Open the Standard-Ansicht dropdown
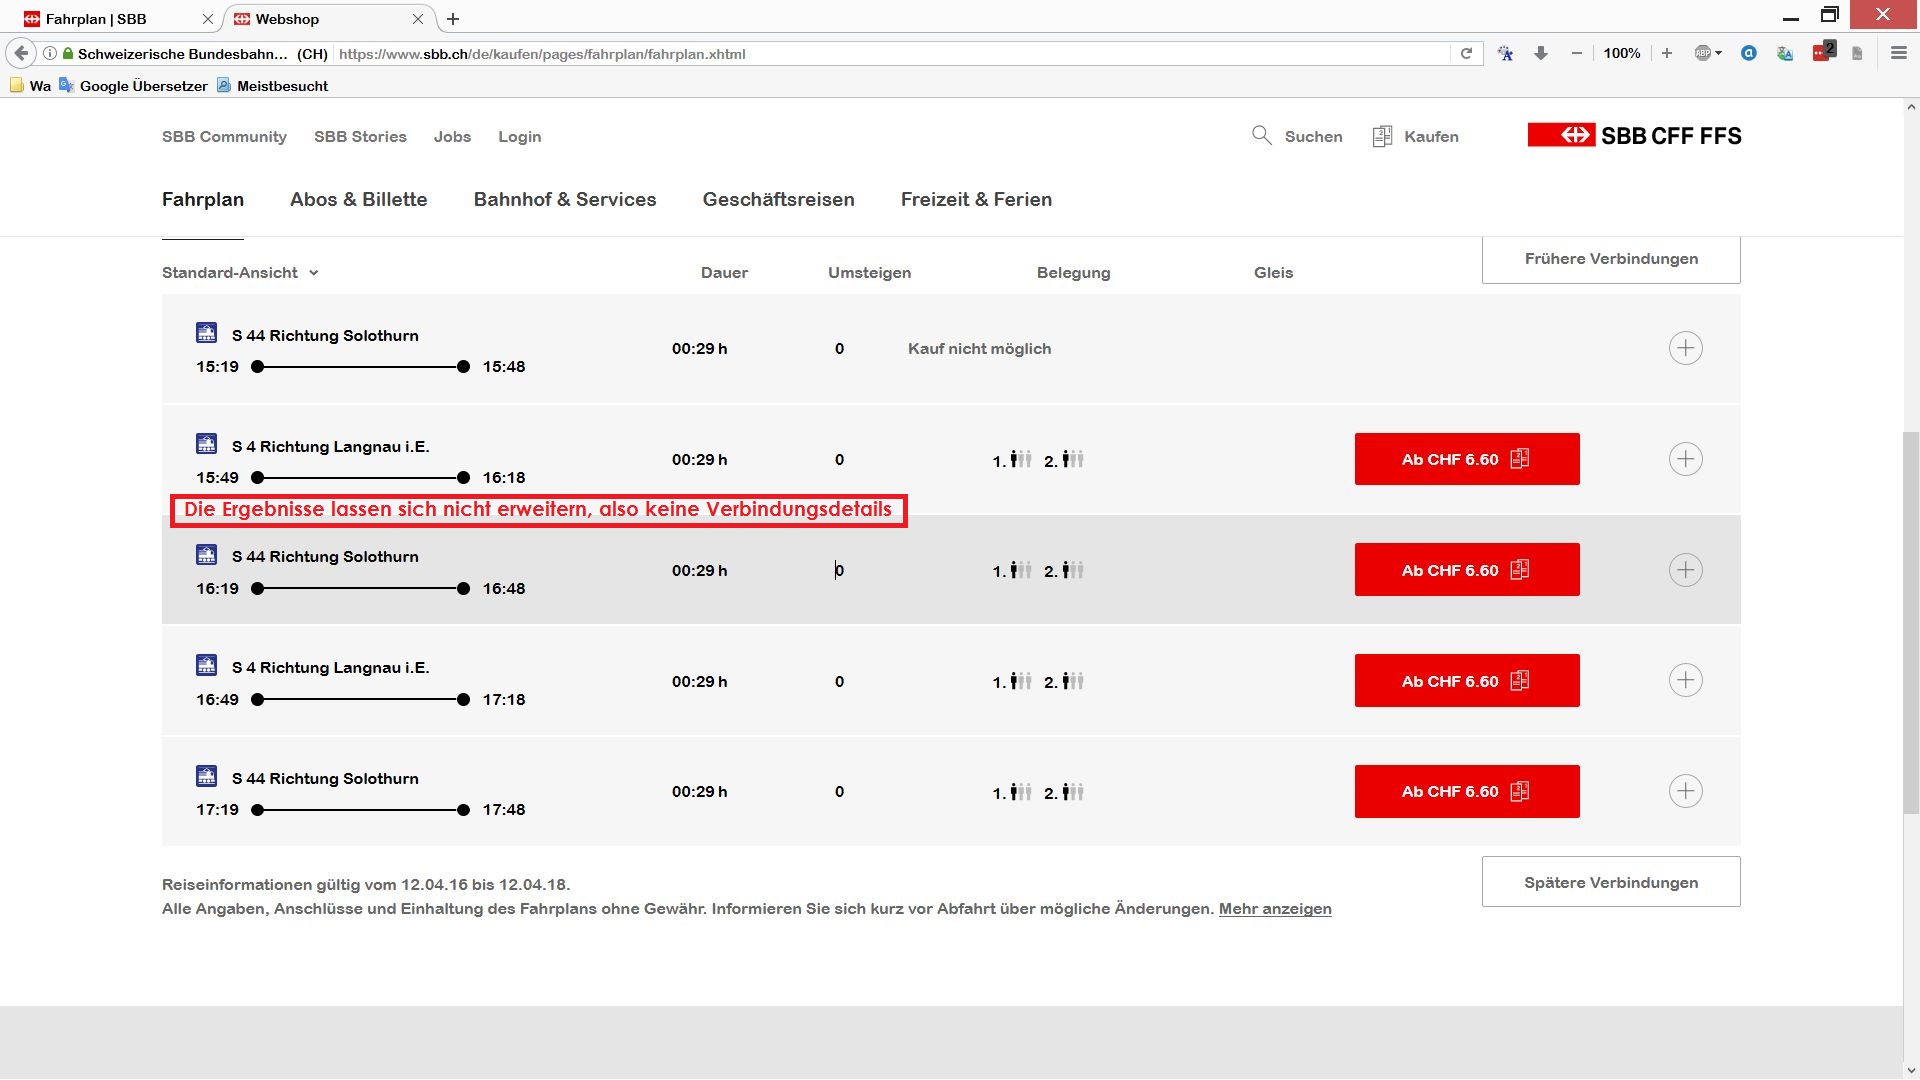The image size is (1920, 1080). (x=240, y=273)
